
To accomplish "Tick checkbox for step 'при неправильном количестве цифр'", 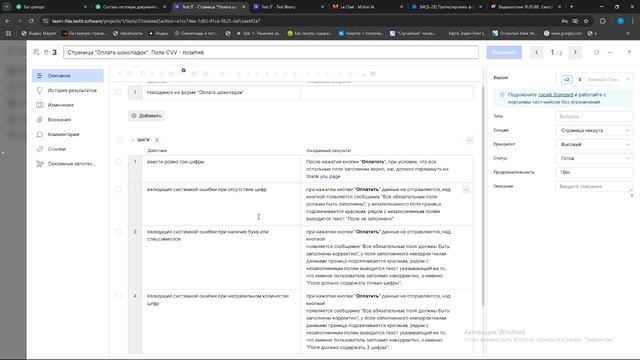I will coord(119,296).
